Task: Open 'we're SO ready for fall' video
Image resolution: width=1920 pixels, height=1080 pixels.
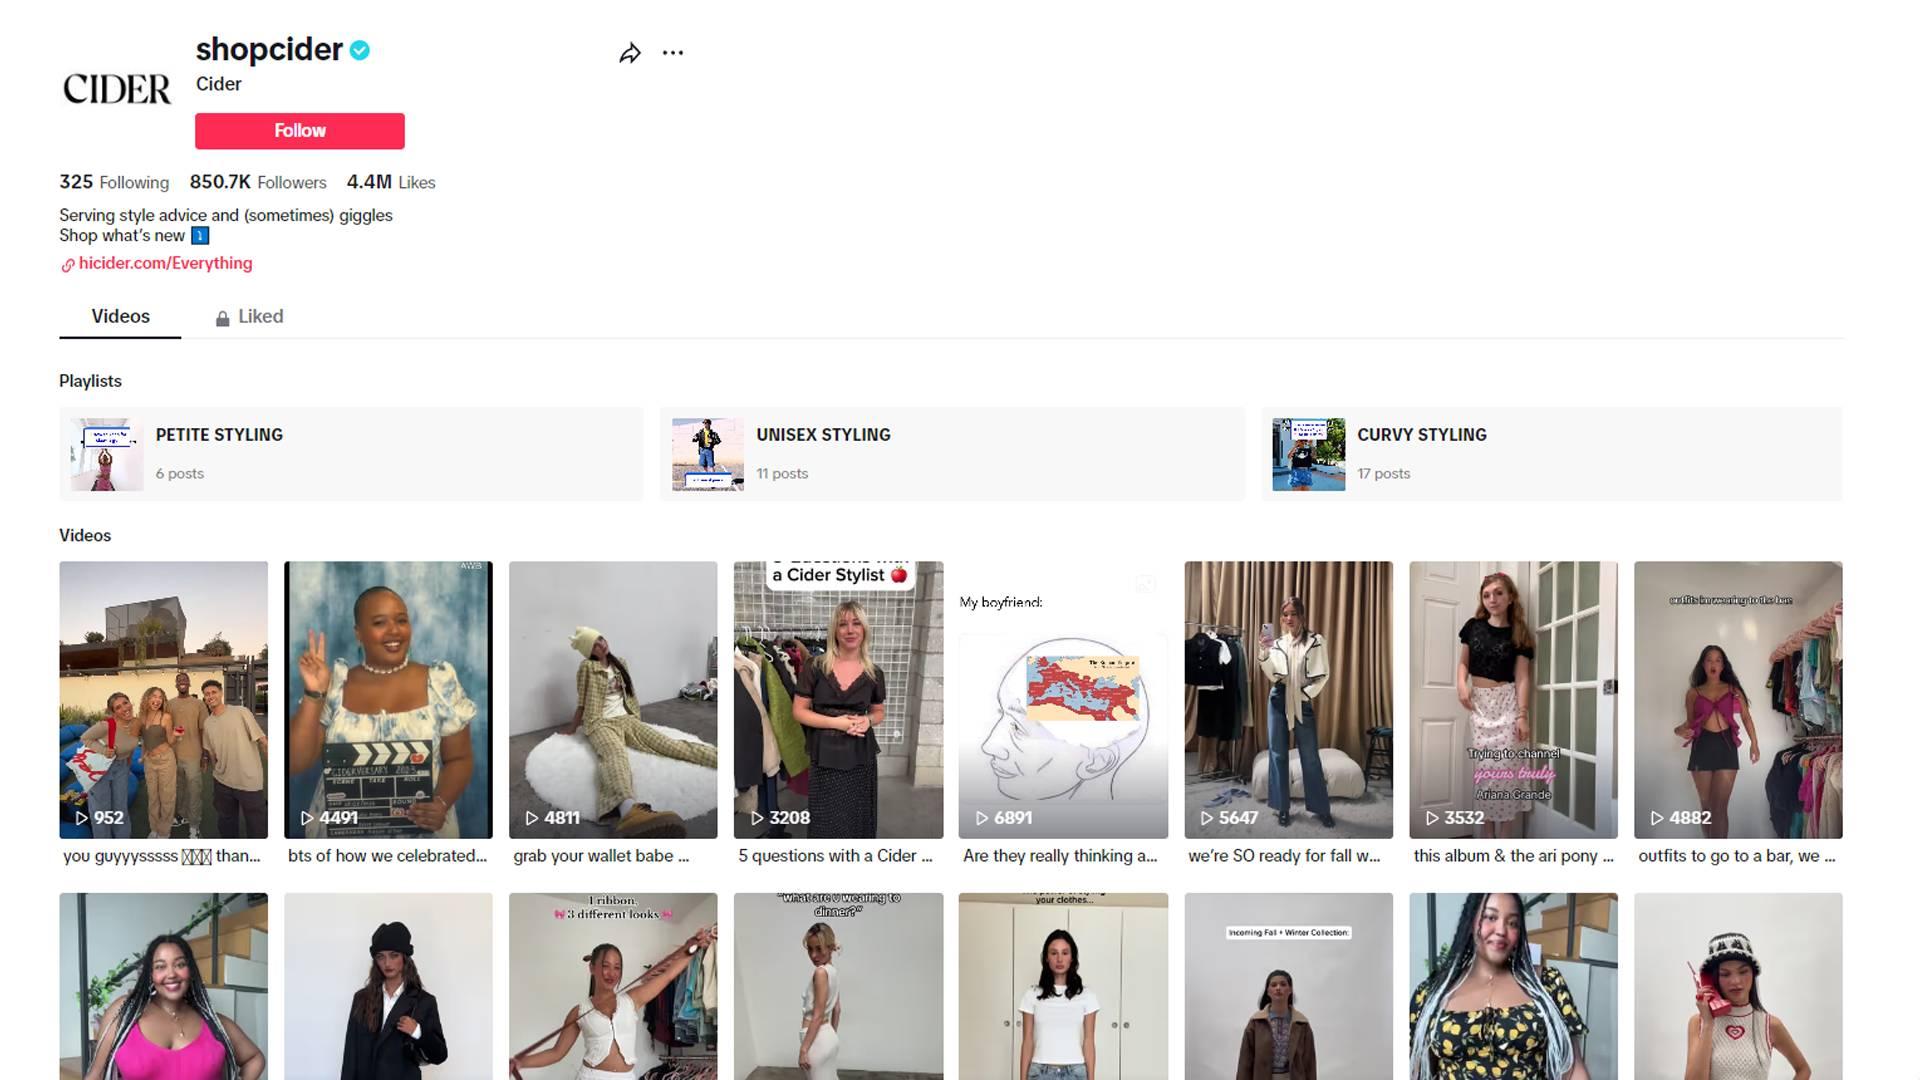Action: pos(1289,700)
